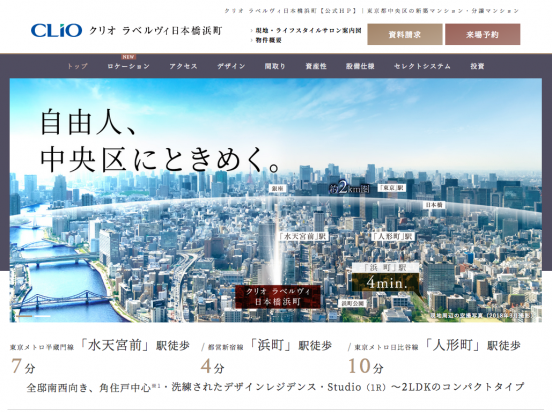Image resolution: width=552 pixels, height=412 pixels.
Task: Click the 来場予約 button
Action: 482,35
